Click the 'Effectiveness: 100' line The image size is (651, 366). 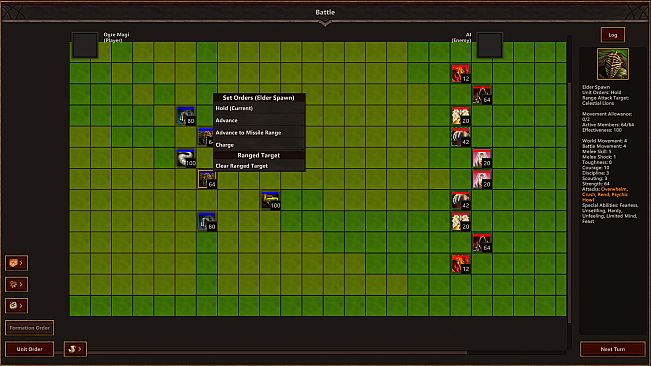pyautogui.click(x=602, y=130)
